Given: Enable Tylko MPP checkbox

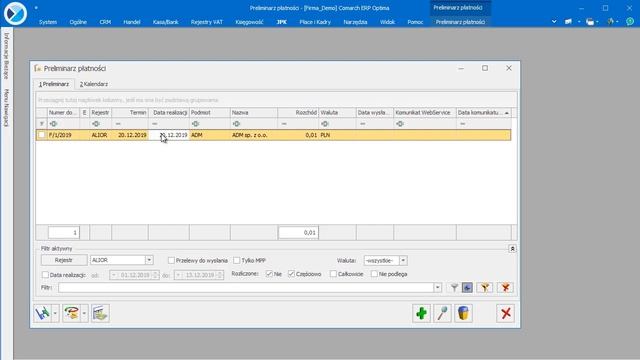Looking at the screenshot, I should coord(237,260).
